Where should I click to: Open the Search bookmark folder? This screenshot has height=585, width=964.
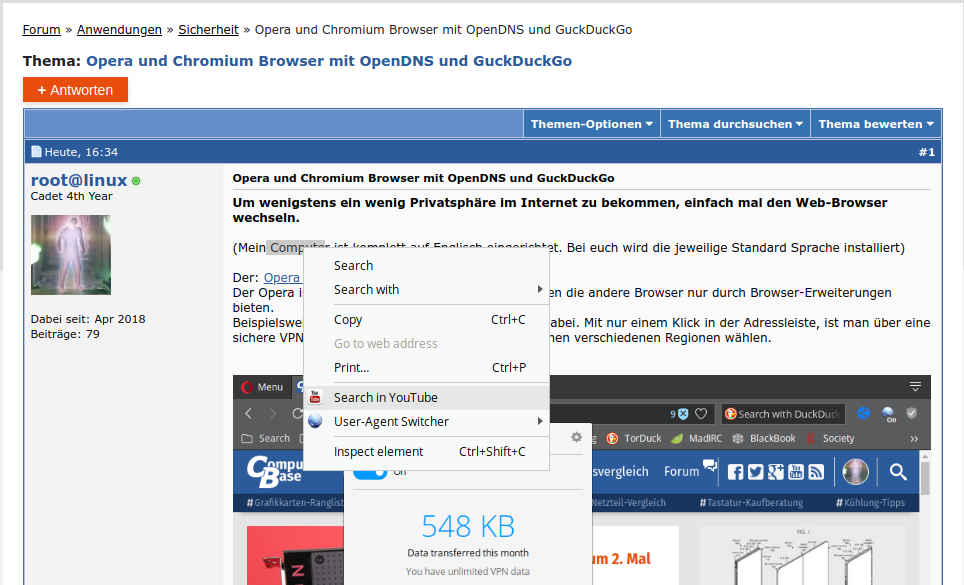[x=266, y=438]
